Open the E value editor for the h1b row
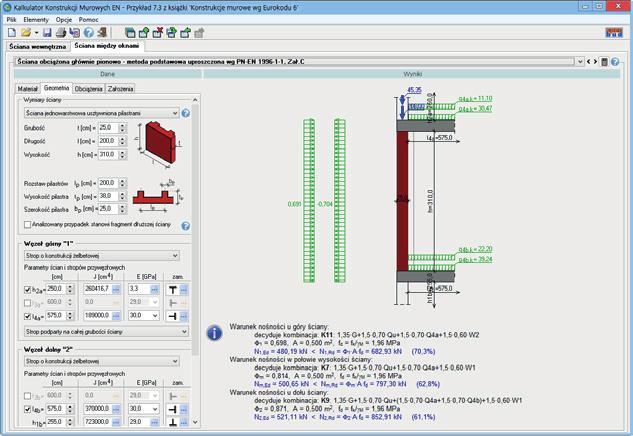633x436 pixels. 154,422
